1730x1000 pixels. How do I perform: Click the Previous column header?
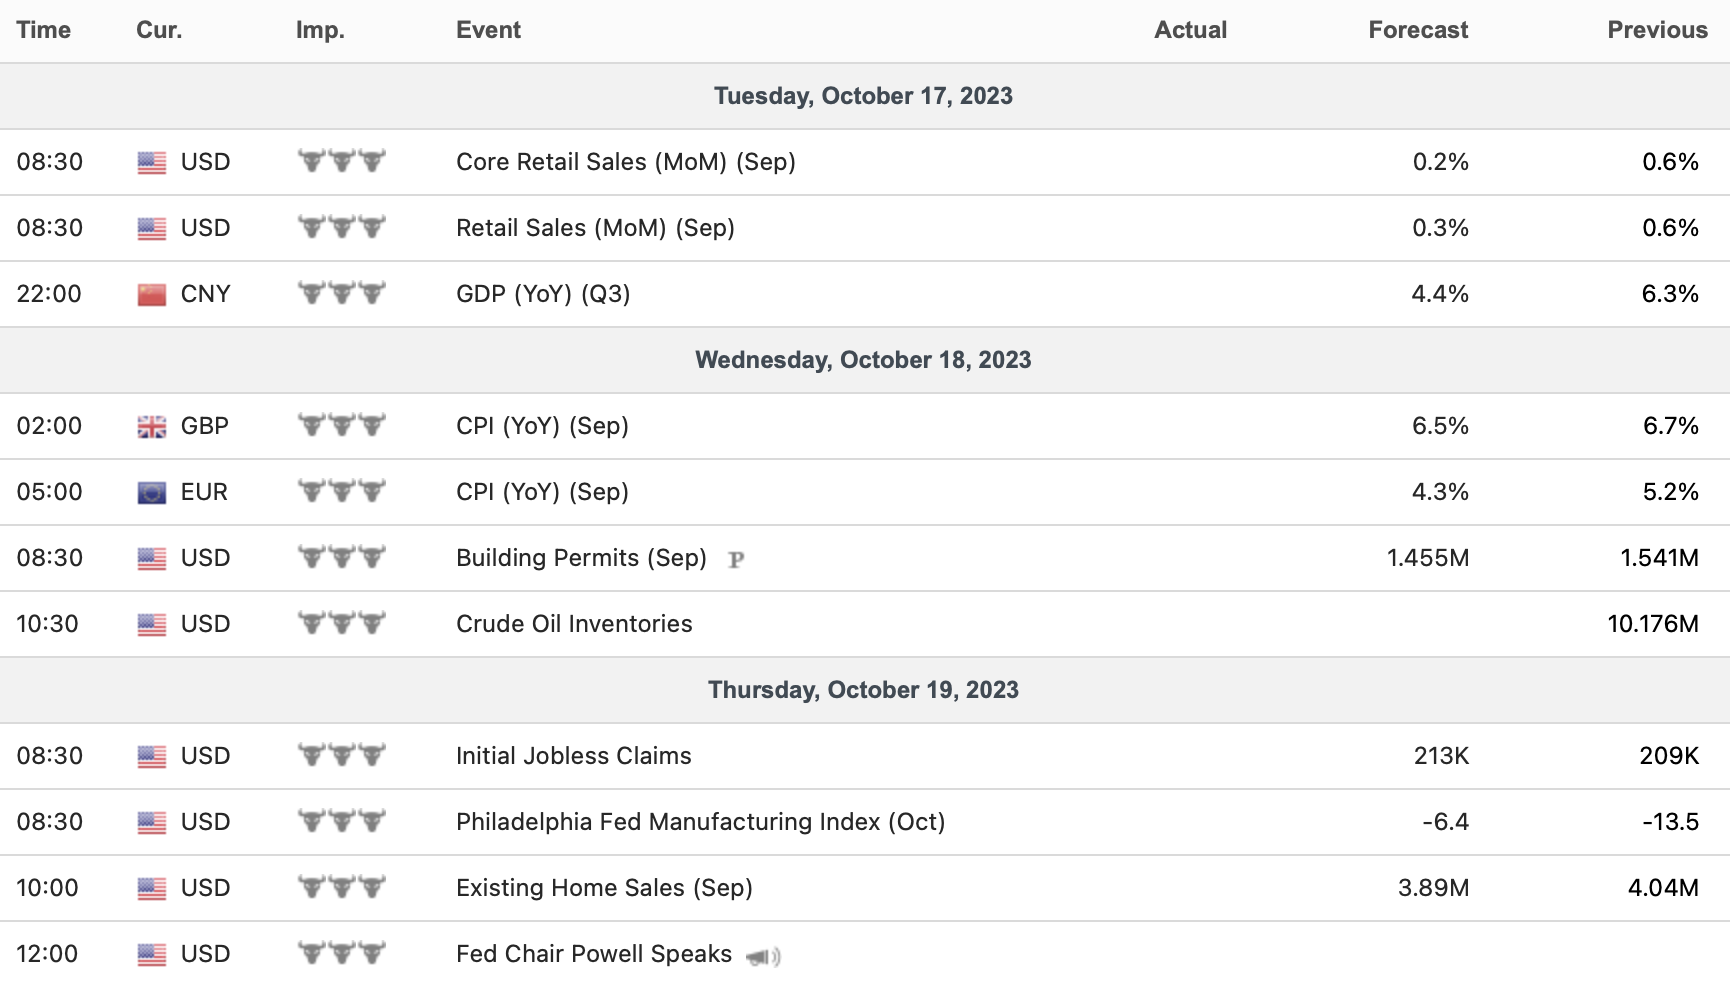(x=1656, y=30)
